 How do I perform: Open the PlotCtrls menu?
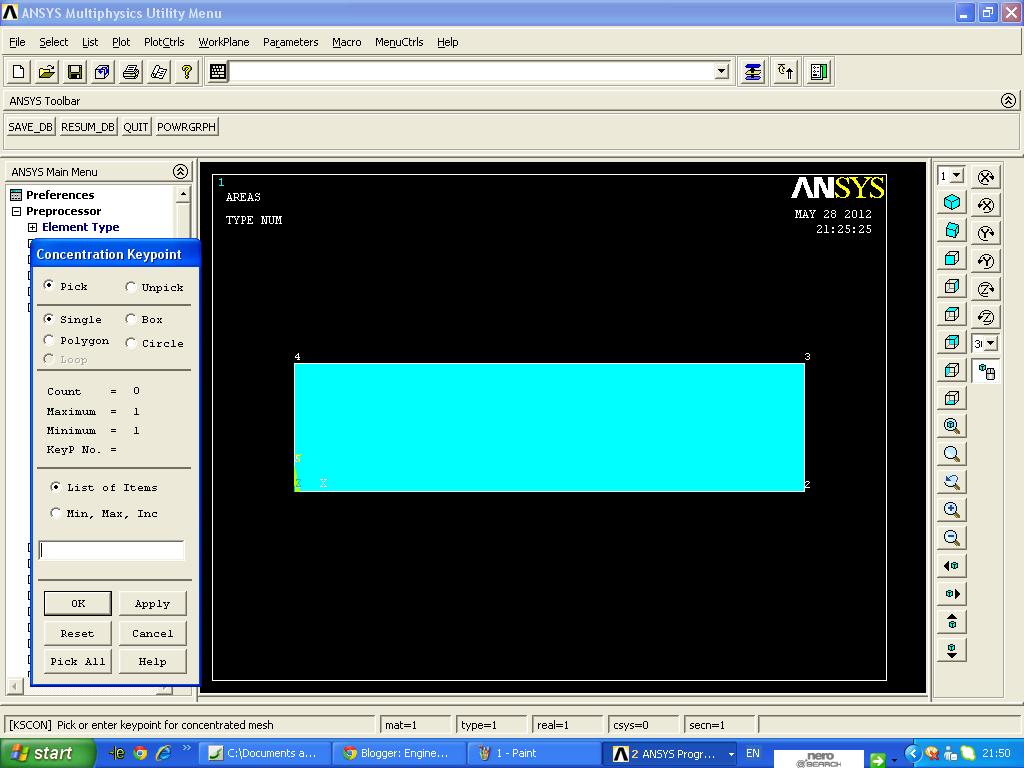(x=163, y=42)
